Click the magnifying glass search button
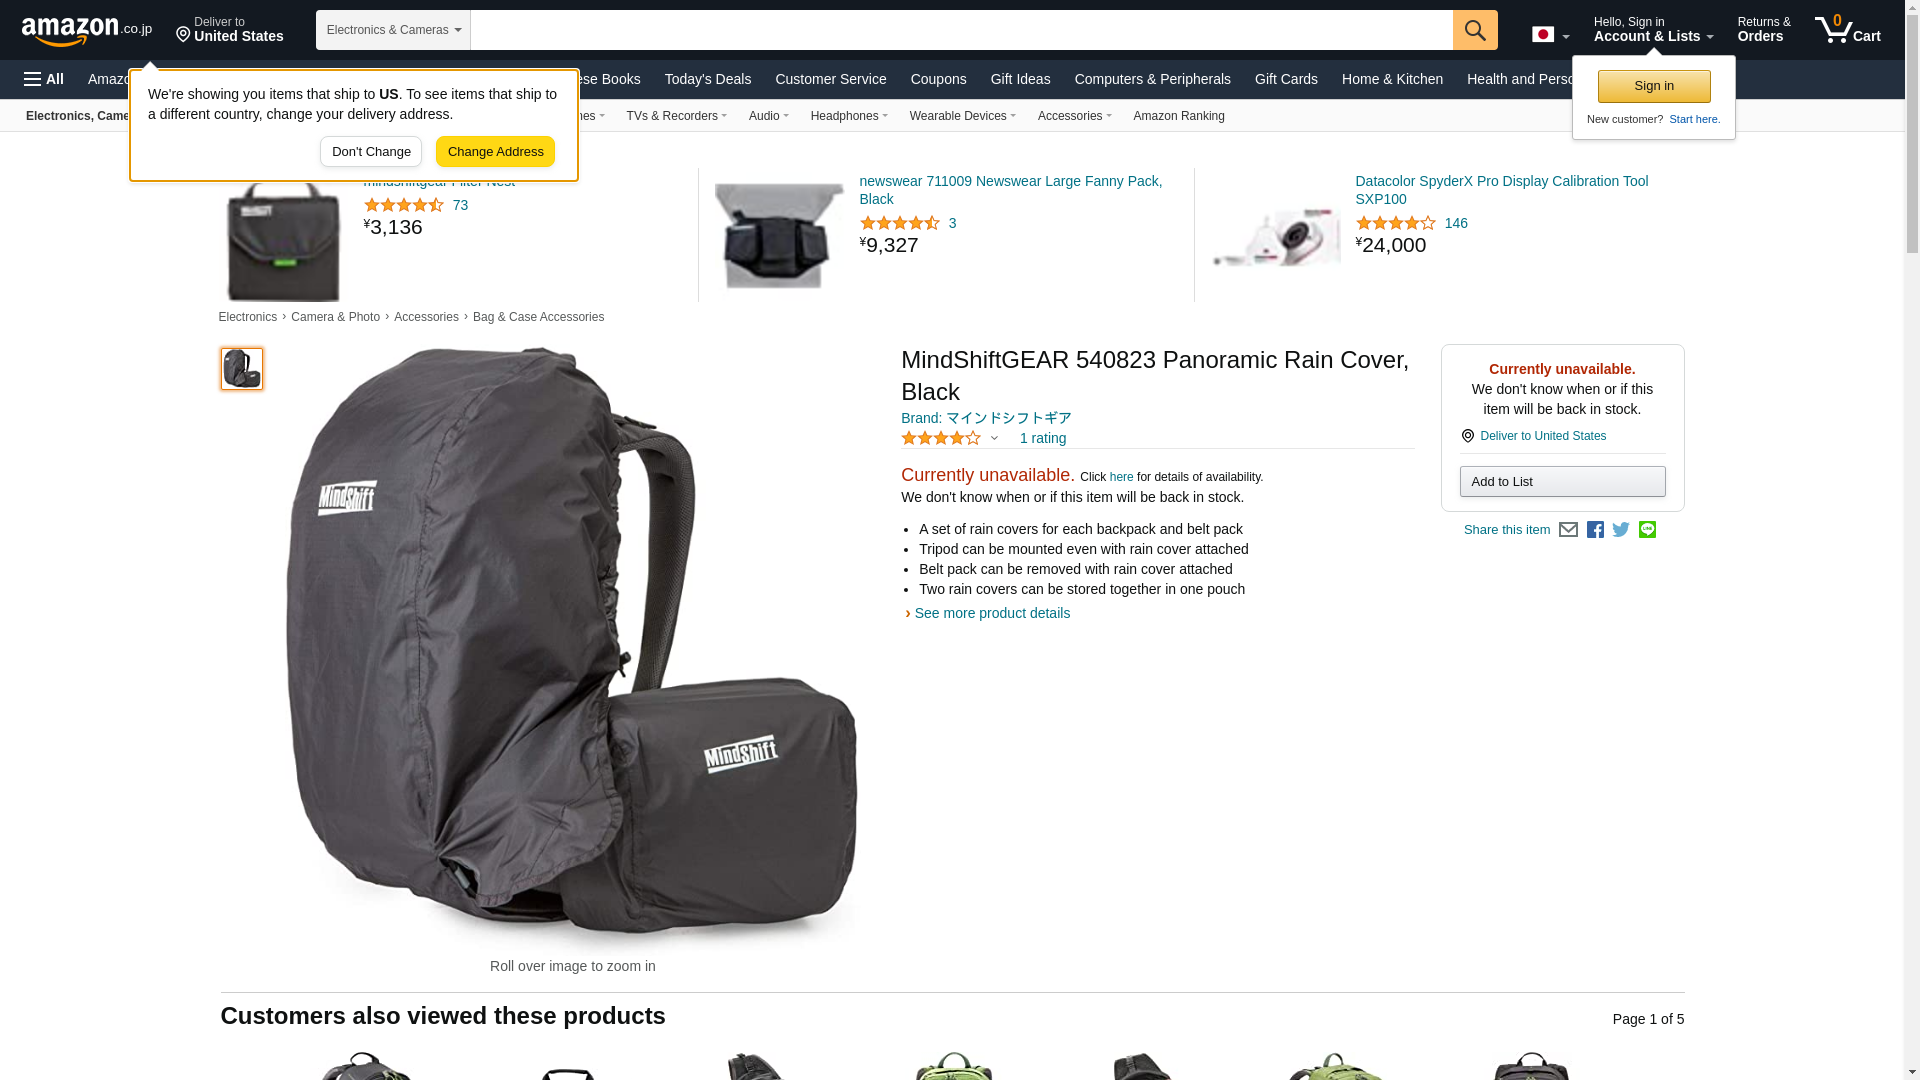 1474,30
